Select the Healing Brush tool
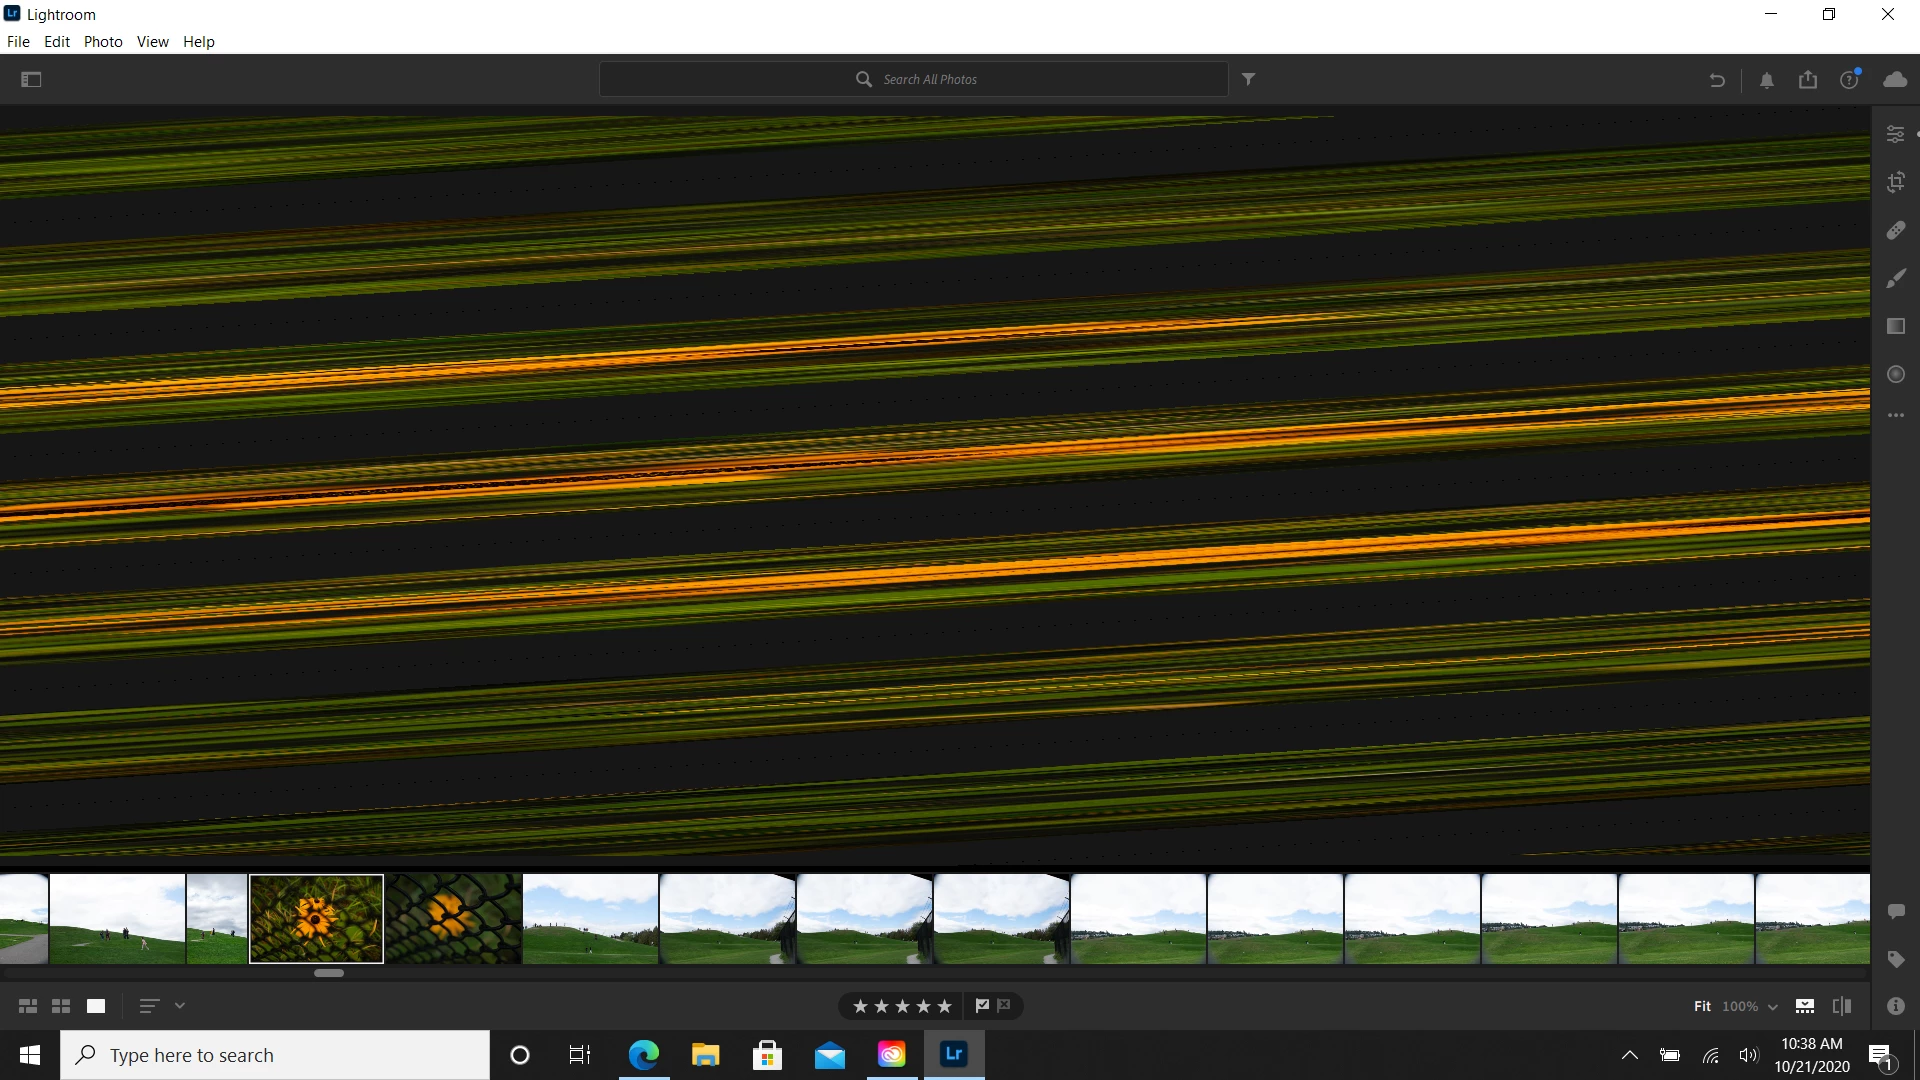 click(x=1895, y=230)
